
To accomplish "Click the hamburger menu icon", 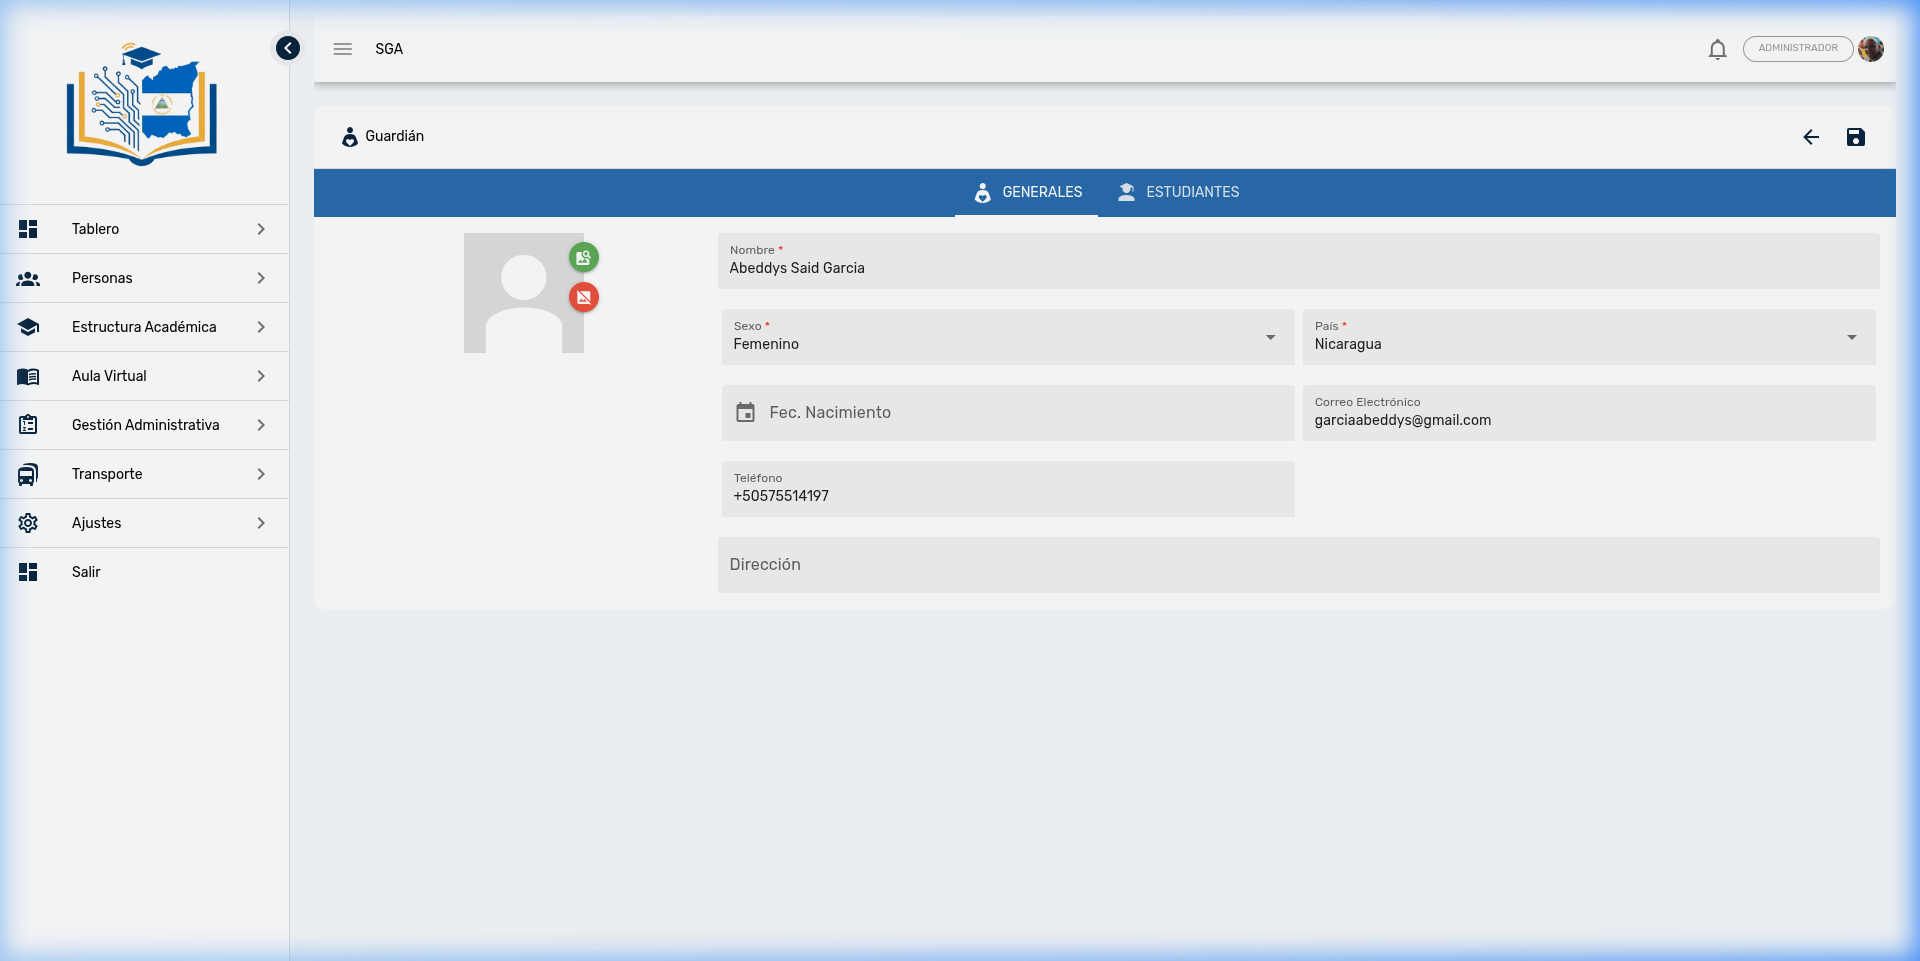I will coord(343,49).
